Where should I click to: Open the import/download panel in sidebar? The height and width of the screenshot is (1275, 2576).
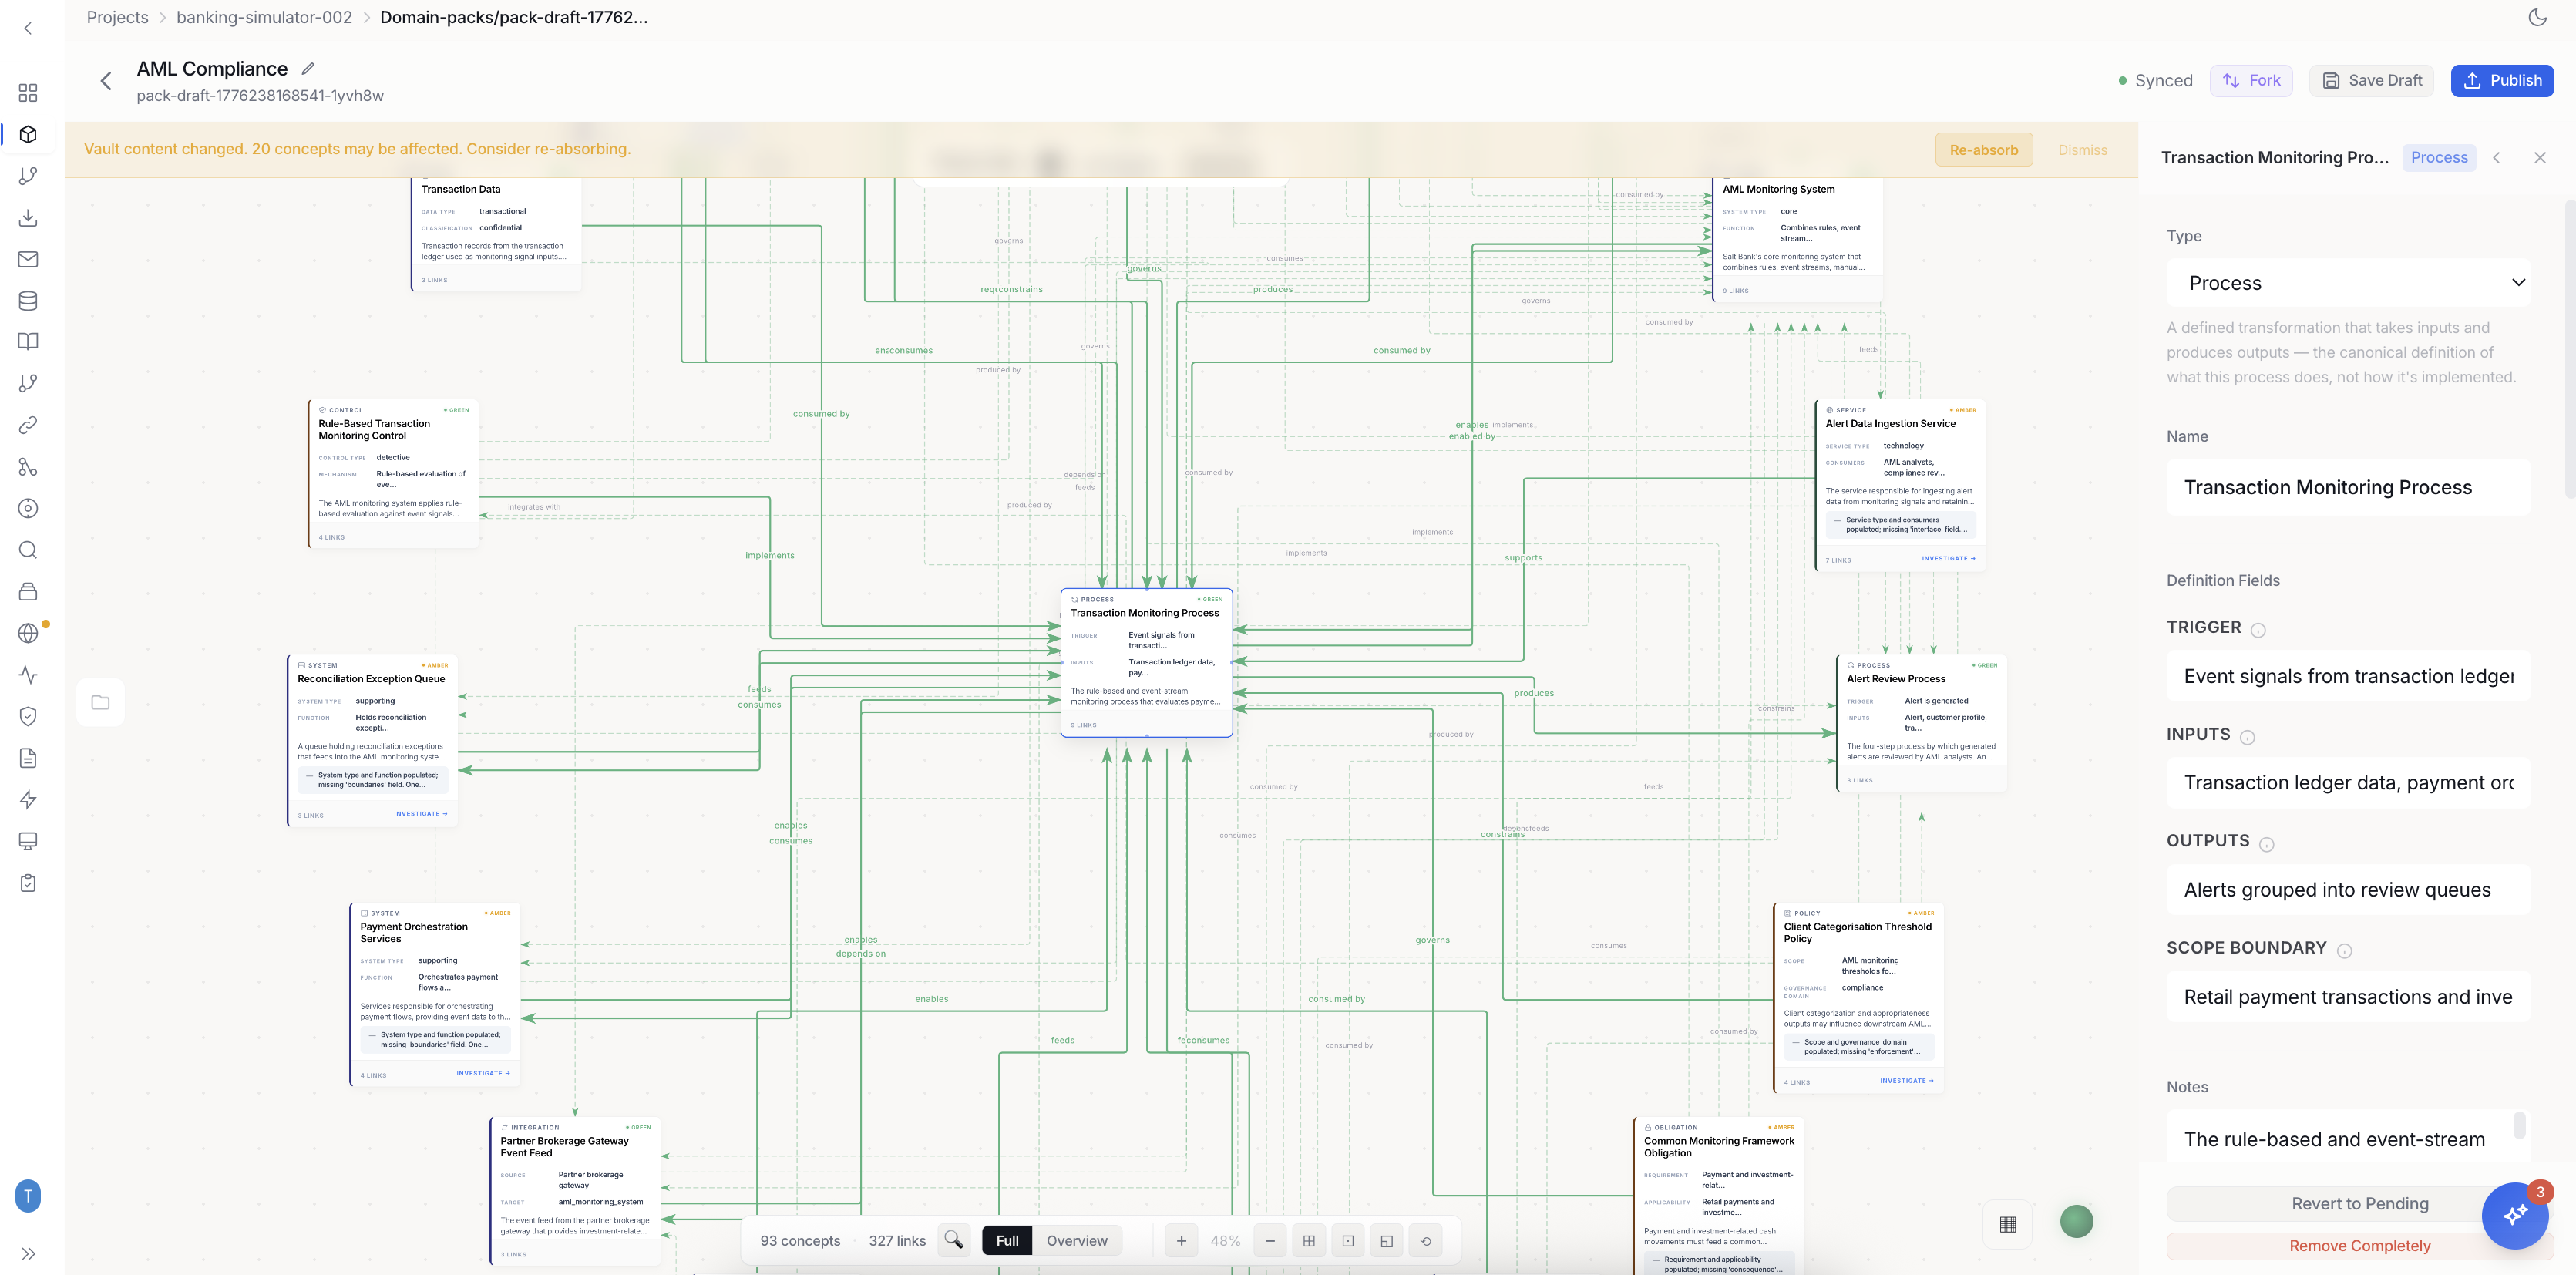[x=28, y=217]
